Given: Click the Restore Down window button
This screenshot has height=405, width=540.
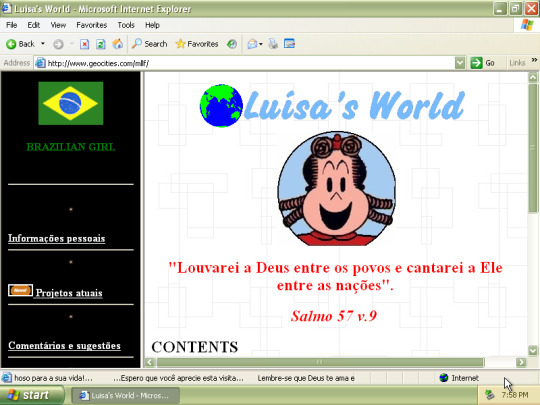Looking at the screenshot, I should [515, 9].
